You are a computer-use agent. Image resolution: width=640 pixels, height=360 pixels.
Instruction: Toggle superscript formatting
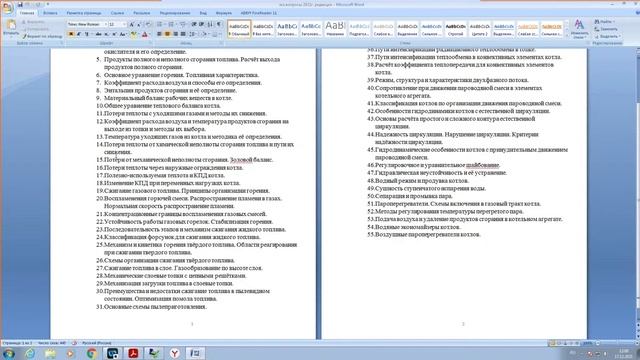click(114, 34)
